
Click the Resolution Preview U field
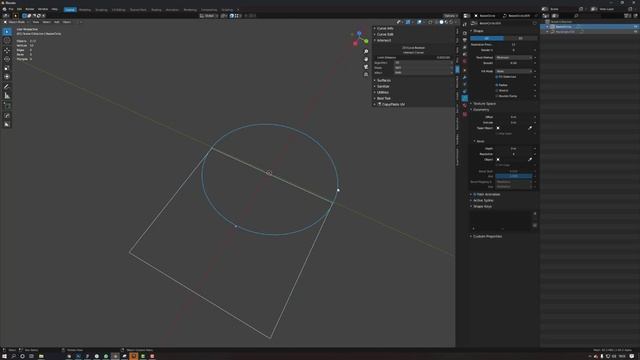pyautogui.click(x=514, y=44)
